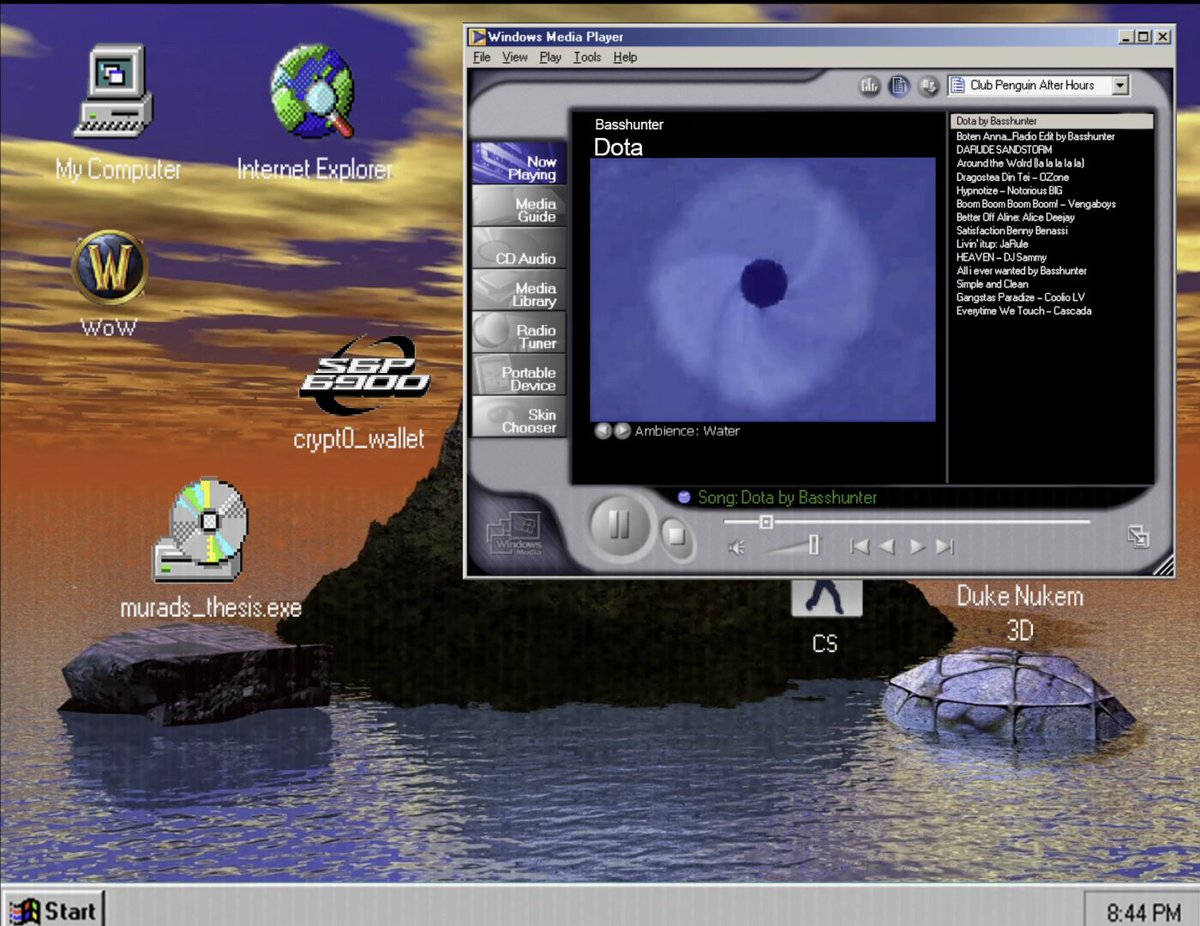Open the View menu

point(515,57)
